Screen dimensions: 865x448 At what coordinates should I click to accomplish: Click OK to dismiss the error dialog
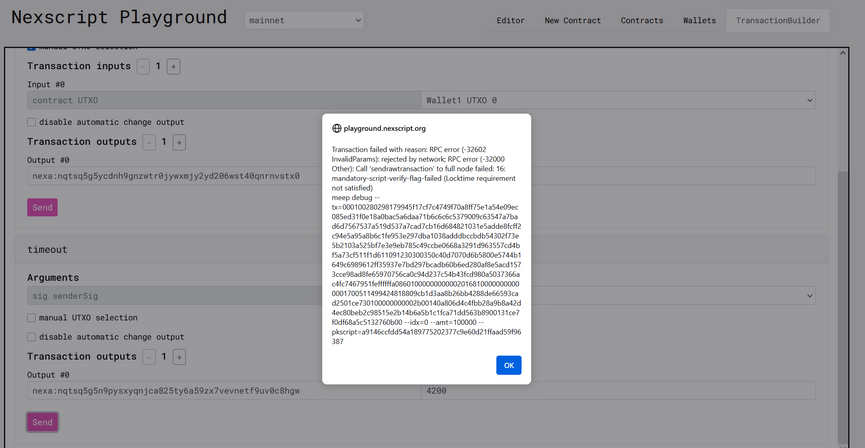click(508, 365)
